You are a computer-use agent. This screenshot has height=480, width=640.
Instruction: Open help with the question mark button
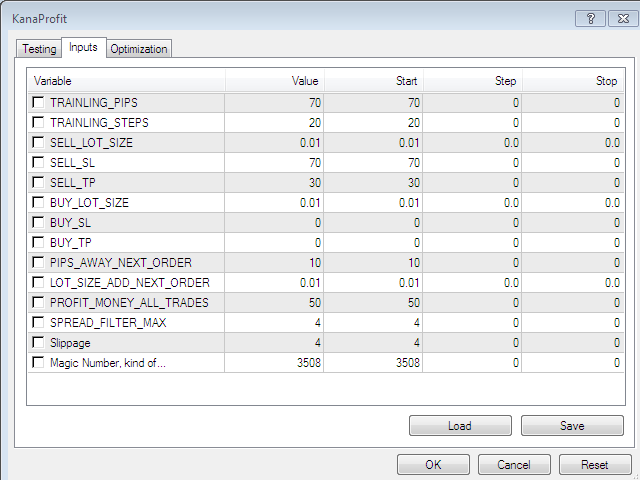click(x=590, y=19)
